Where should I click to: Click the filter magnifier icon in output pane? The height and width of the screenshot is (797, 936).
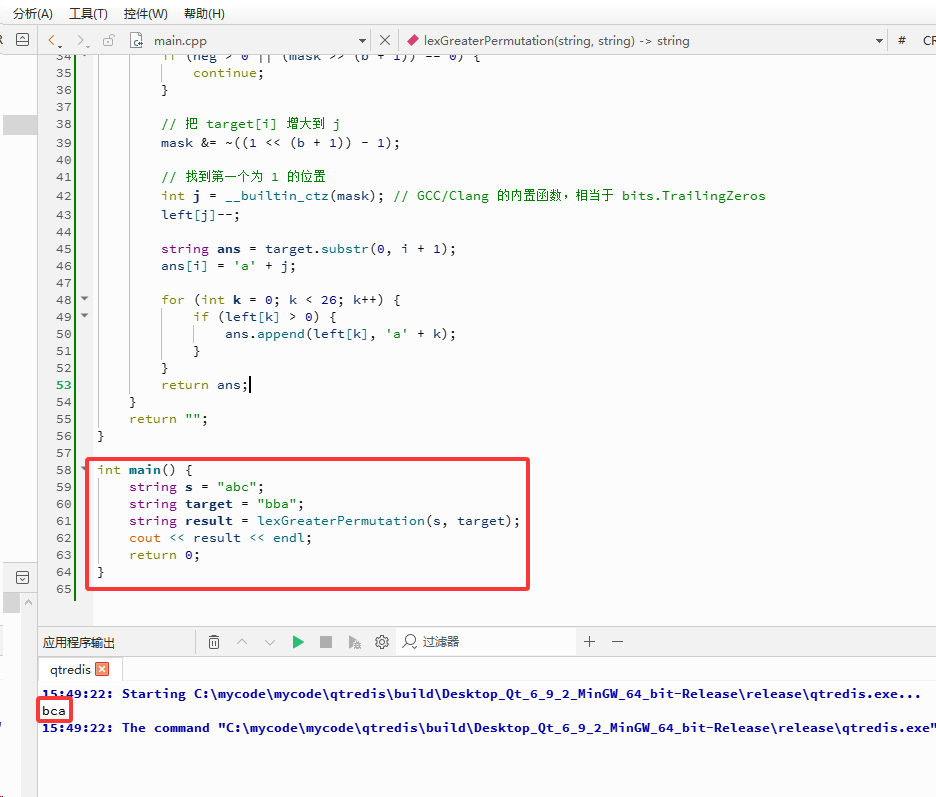410,641
